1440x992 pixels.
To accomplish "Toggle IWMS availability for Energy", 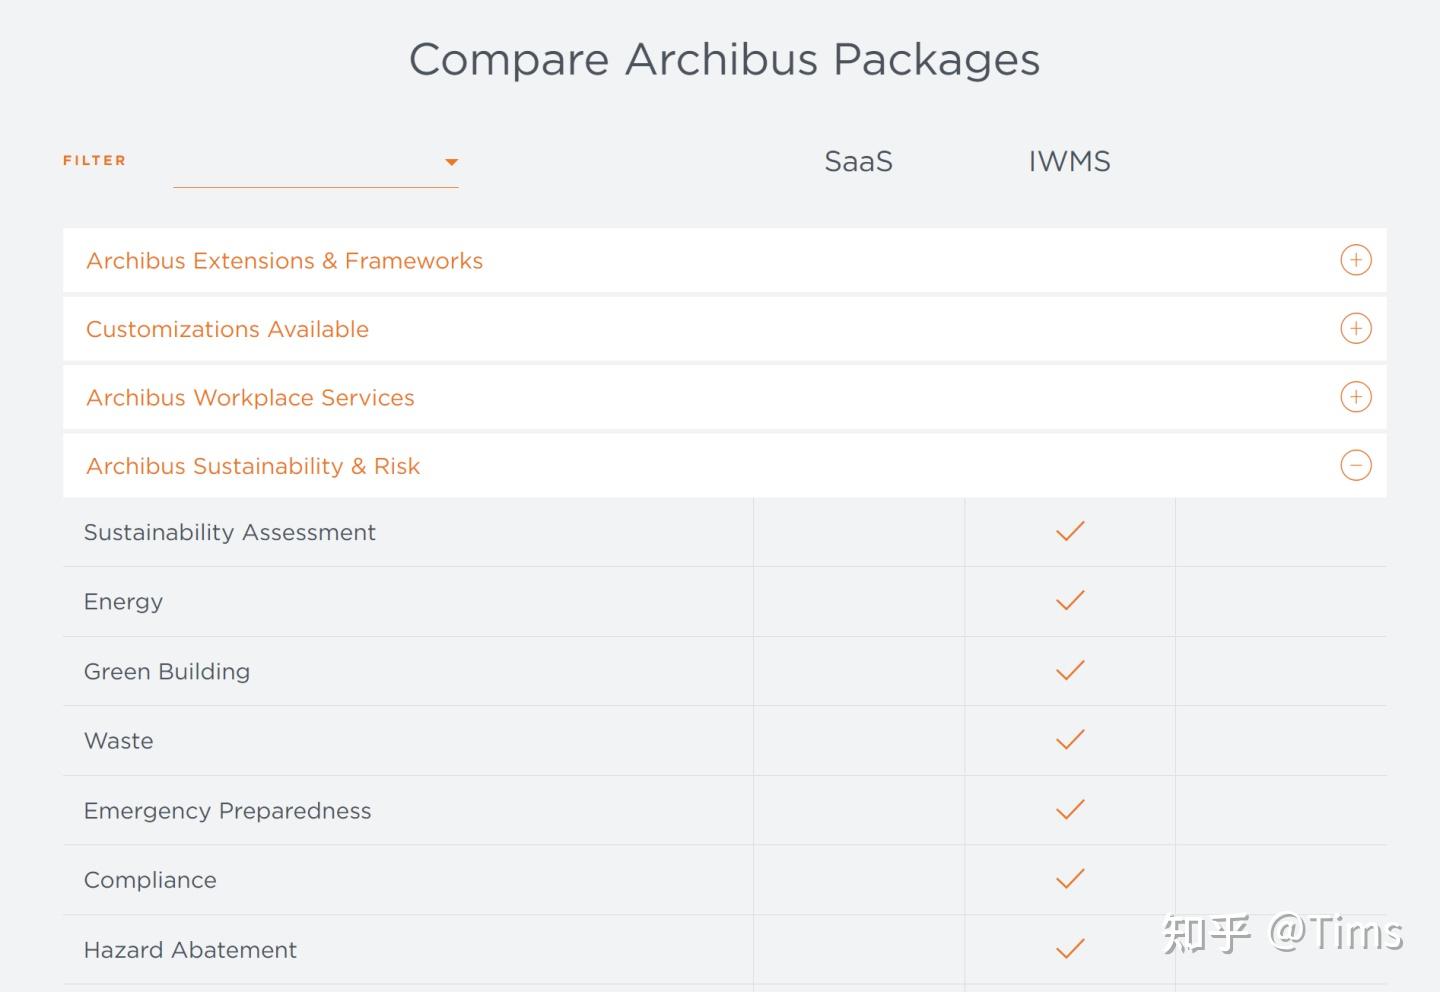I will 1068,601.
